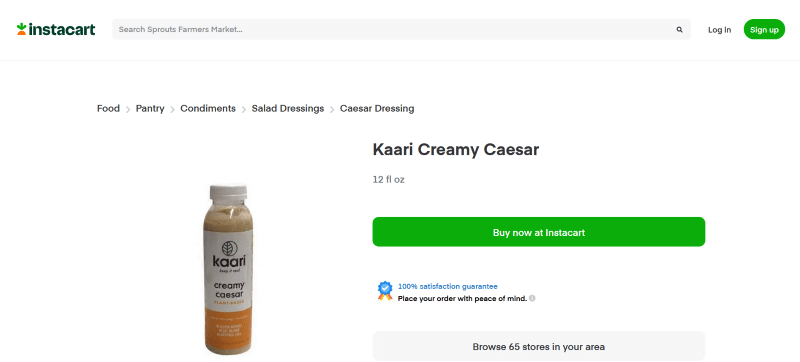Click the chevron between Pantry and Condiments
Image resolution: width=800 pixels, height=362 pixels.
click(x=172, y=109)
